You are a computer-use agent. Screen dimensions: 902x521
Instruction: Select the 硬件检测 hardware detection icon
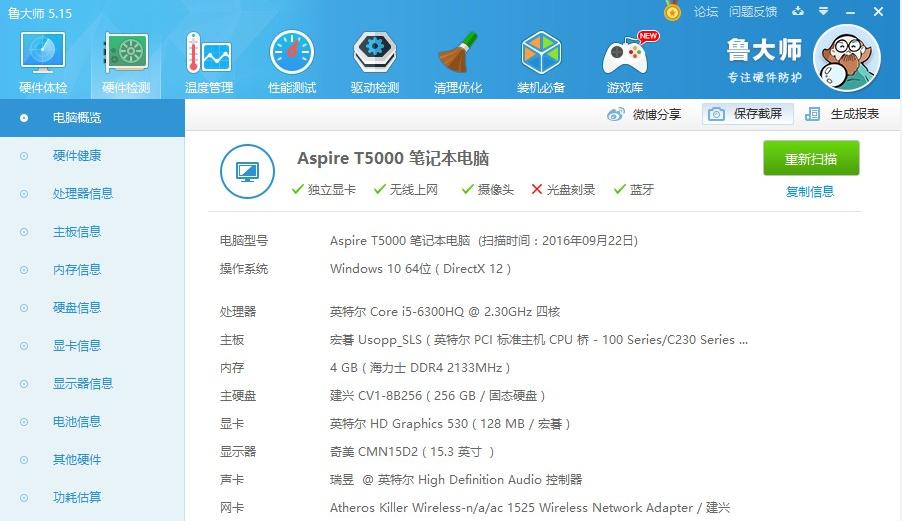[x=126, y=63]
